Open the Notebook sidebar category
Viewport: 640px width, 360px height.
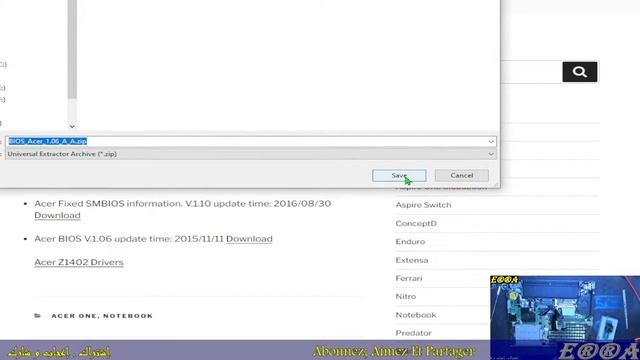(416, 315)
